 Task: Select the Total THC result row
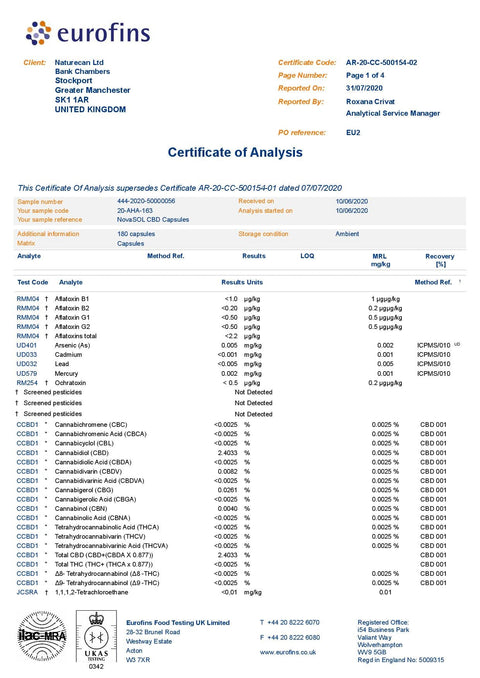(234, 564)
